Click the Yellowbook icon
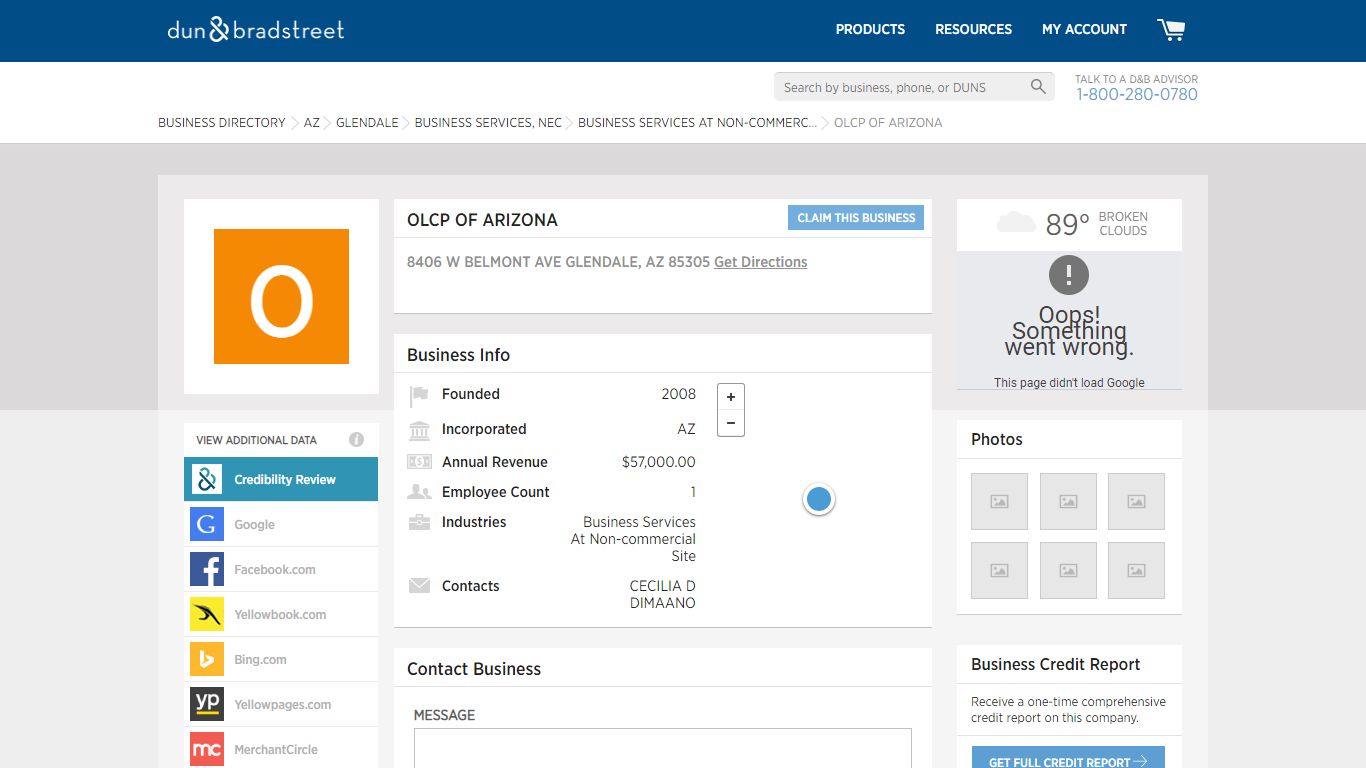The width and height of the screenshot is (1366, 768). (207, 614)
